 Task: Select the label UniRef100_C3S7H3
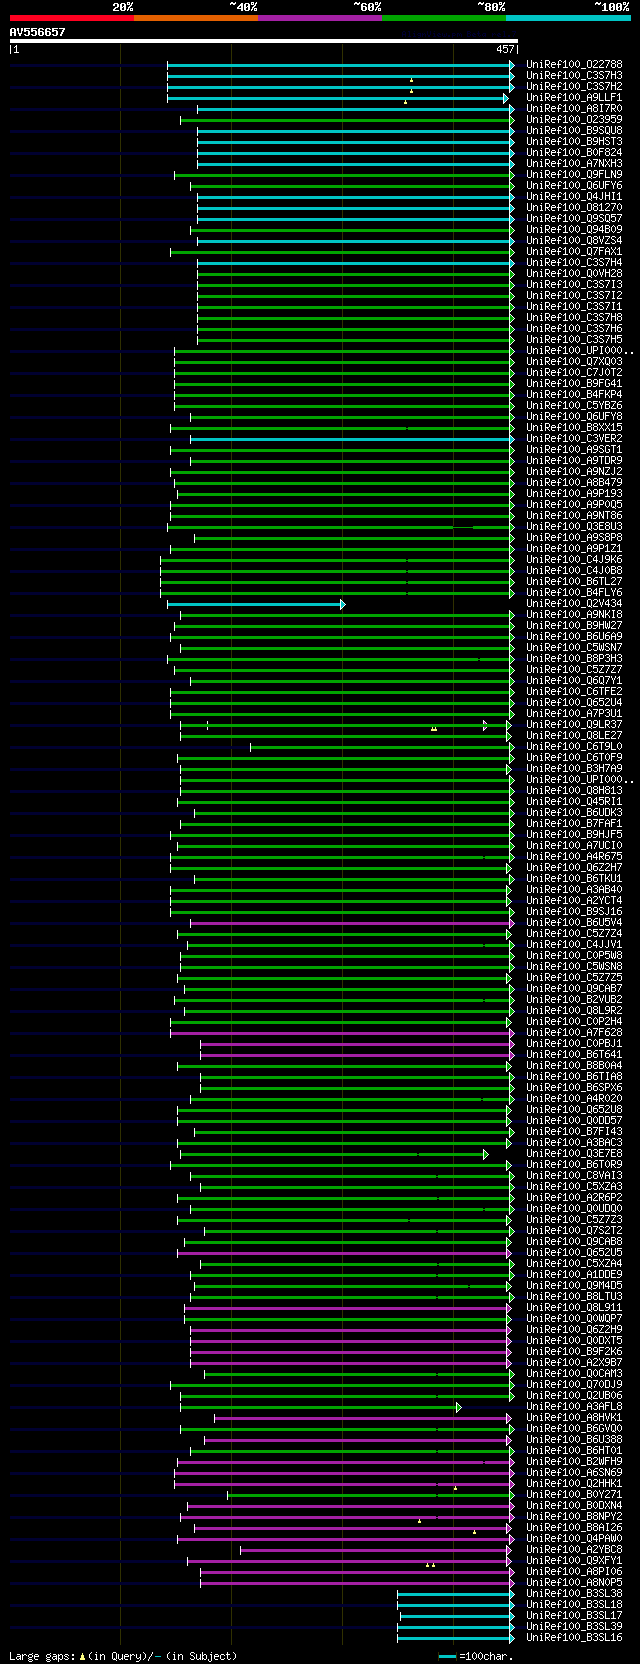click(574, 76)
